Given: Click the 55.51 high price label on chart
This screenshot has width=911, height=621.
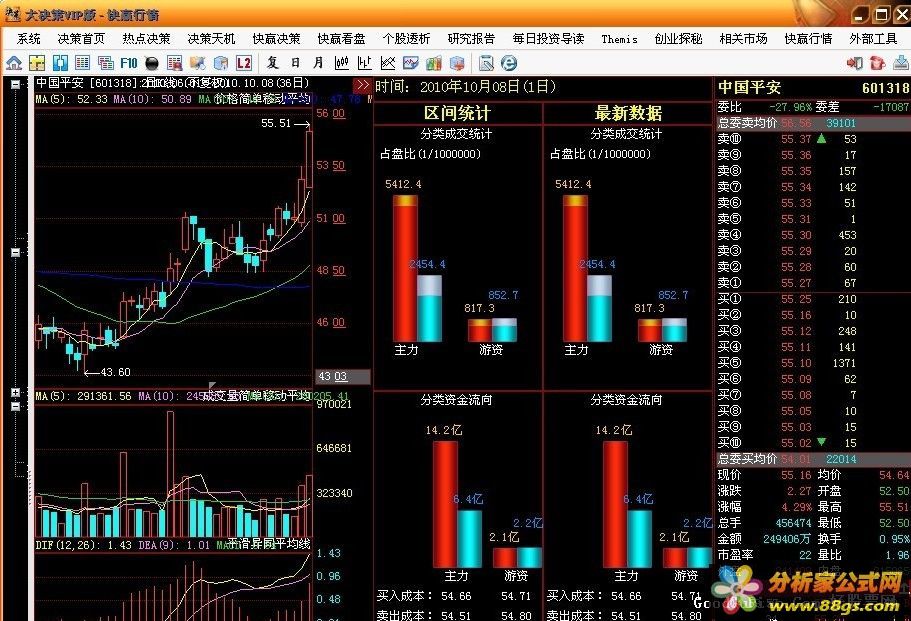Looking at the screenshot, I should [276, 123].
